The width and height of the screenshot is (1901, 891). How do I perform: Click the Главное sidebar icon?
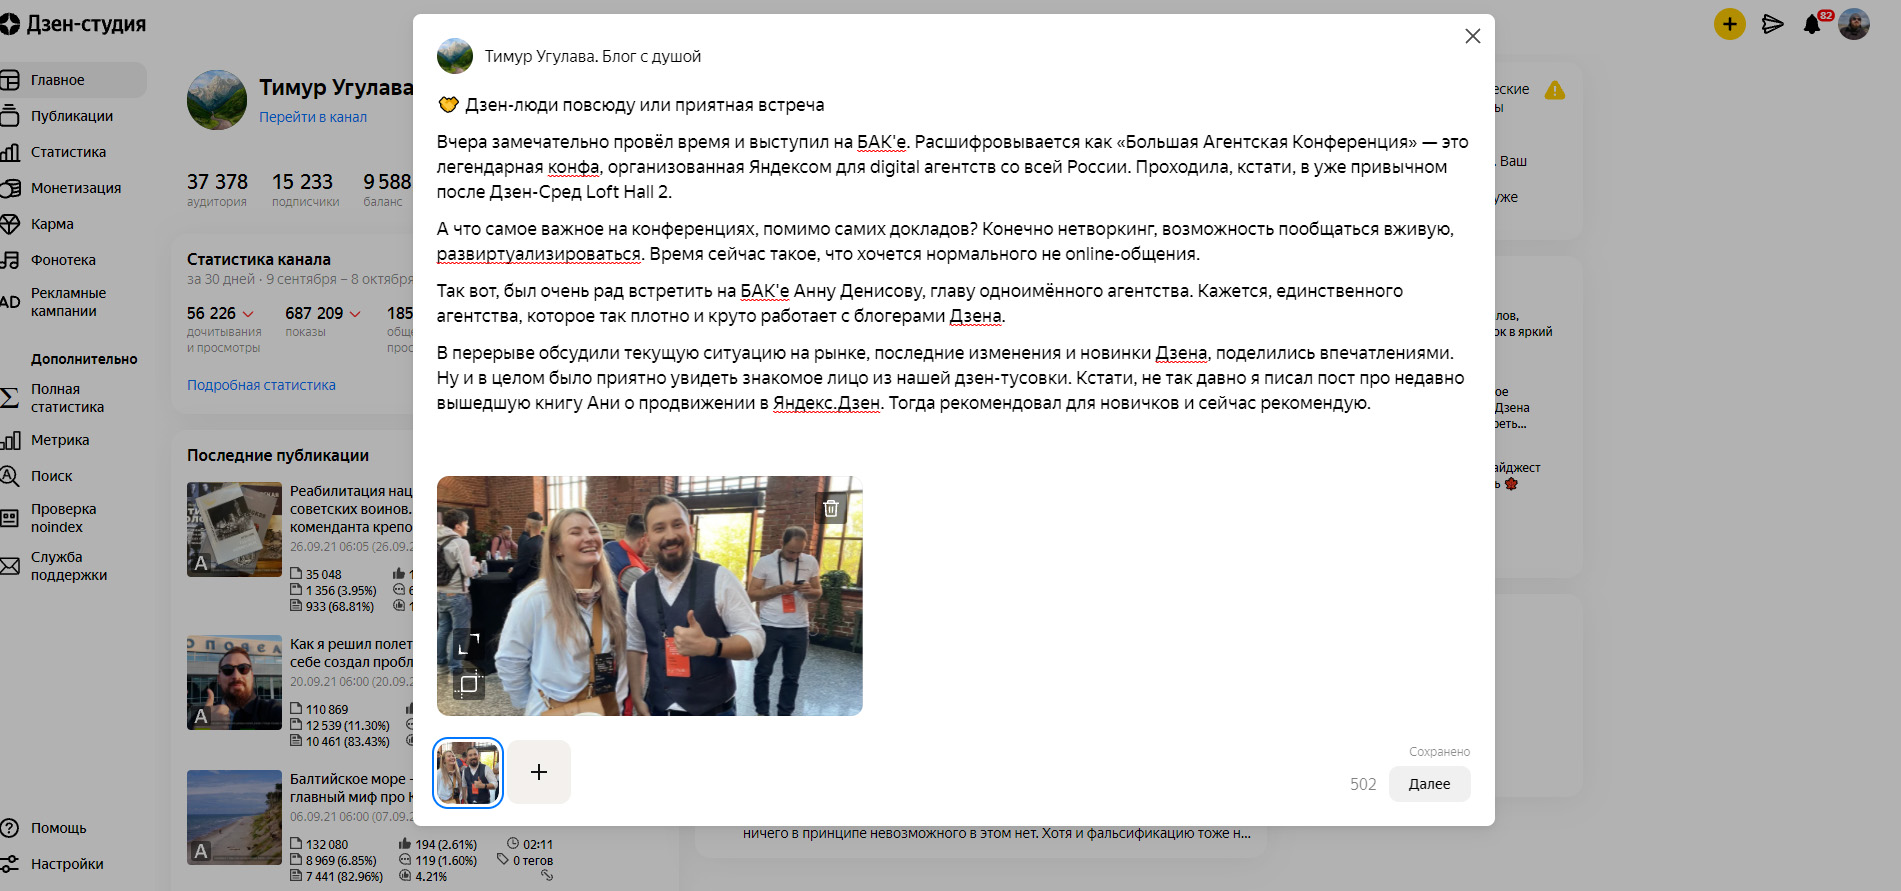[x=10, y=80]
